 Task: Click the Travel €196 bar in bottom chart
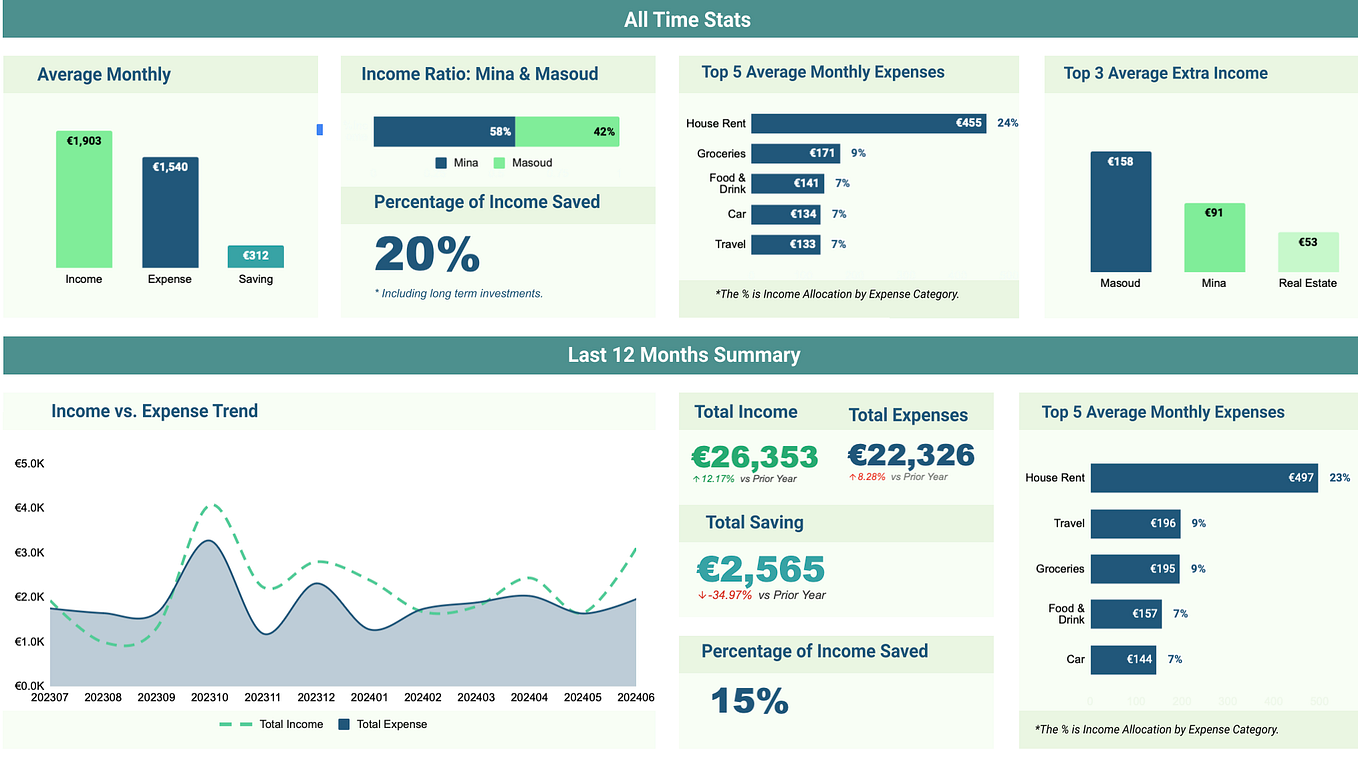(1135, 523)
